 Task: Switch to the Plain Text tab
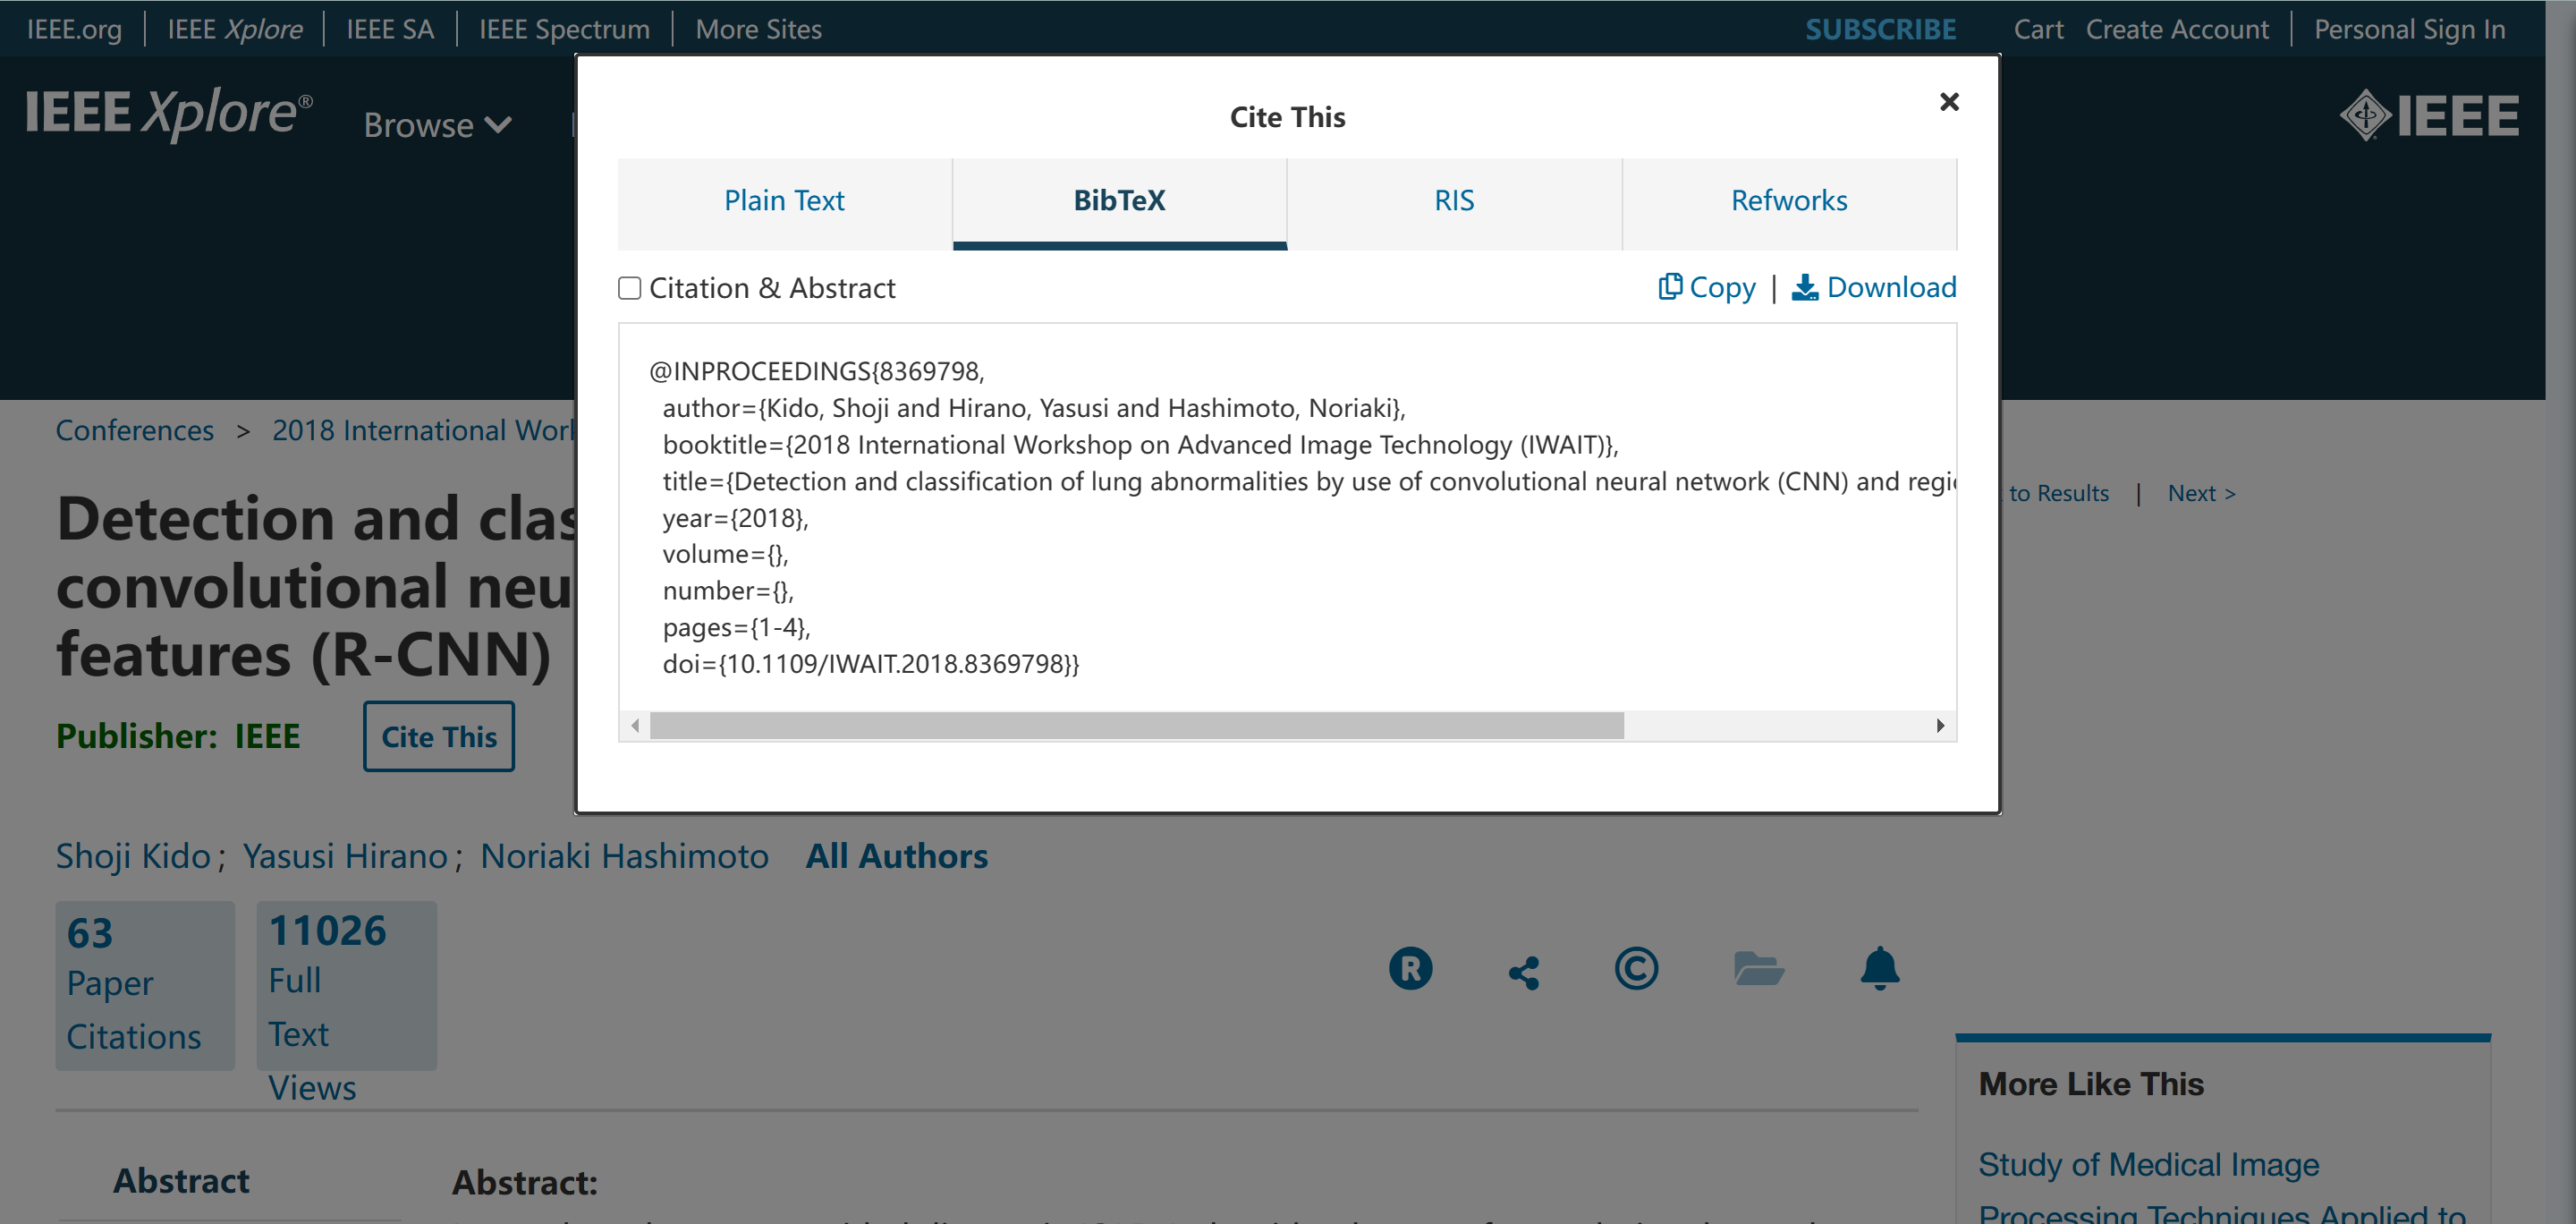pyautogui.click(x=784, y=201)
